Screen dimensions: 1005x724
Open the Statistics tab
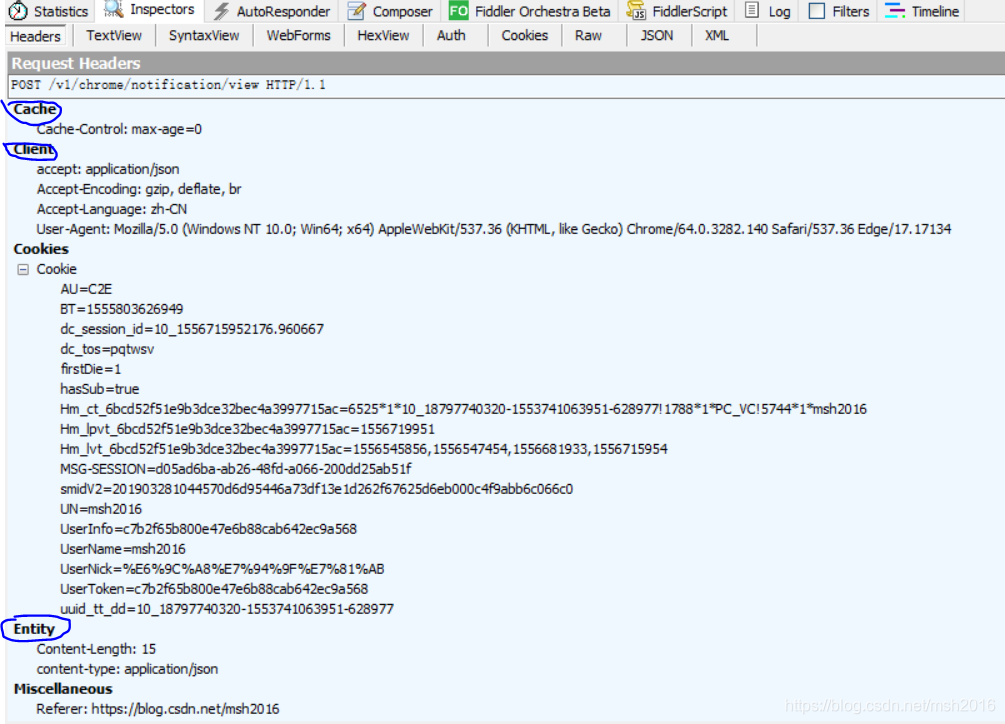[49, 12]
